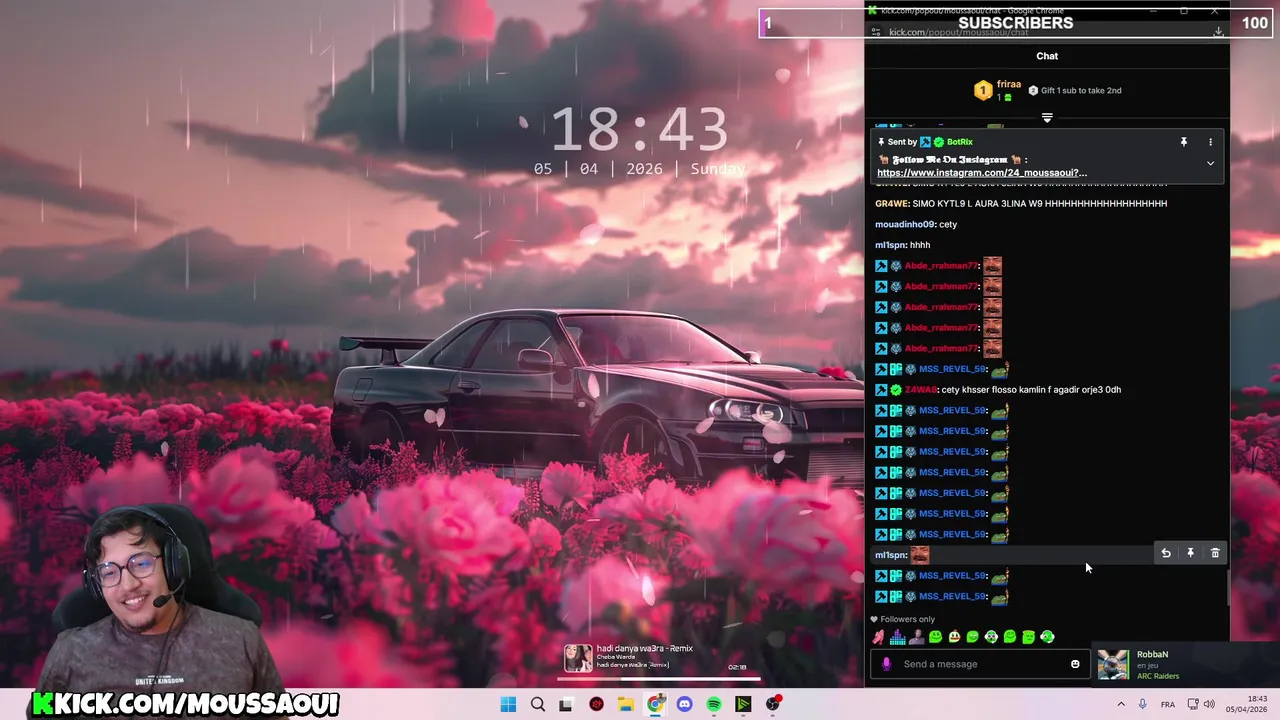Unpin the BotRix pinned message

(1183, 142)
